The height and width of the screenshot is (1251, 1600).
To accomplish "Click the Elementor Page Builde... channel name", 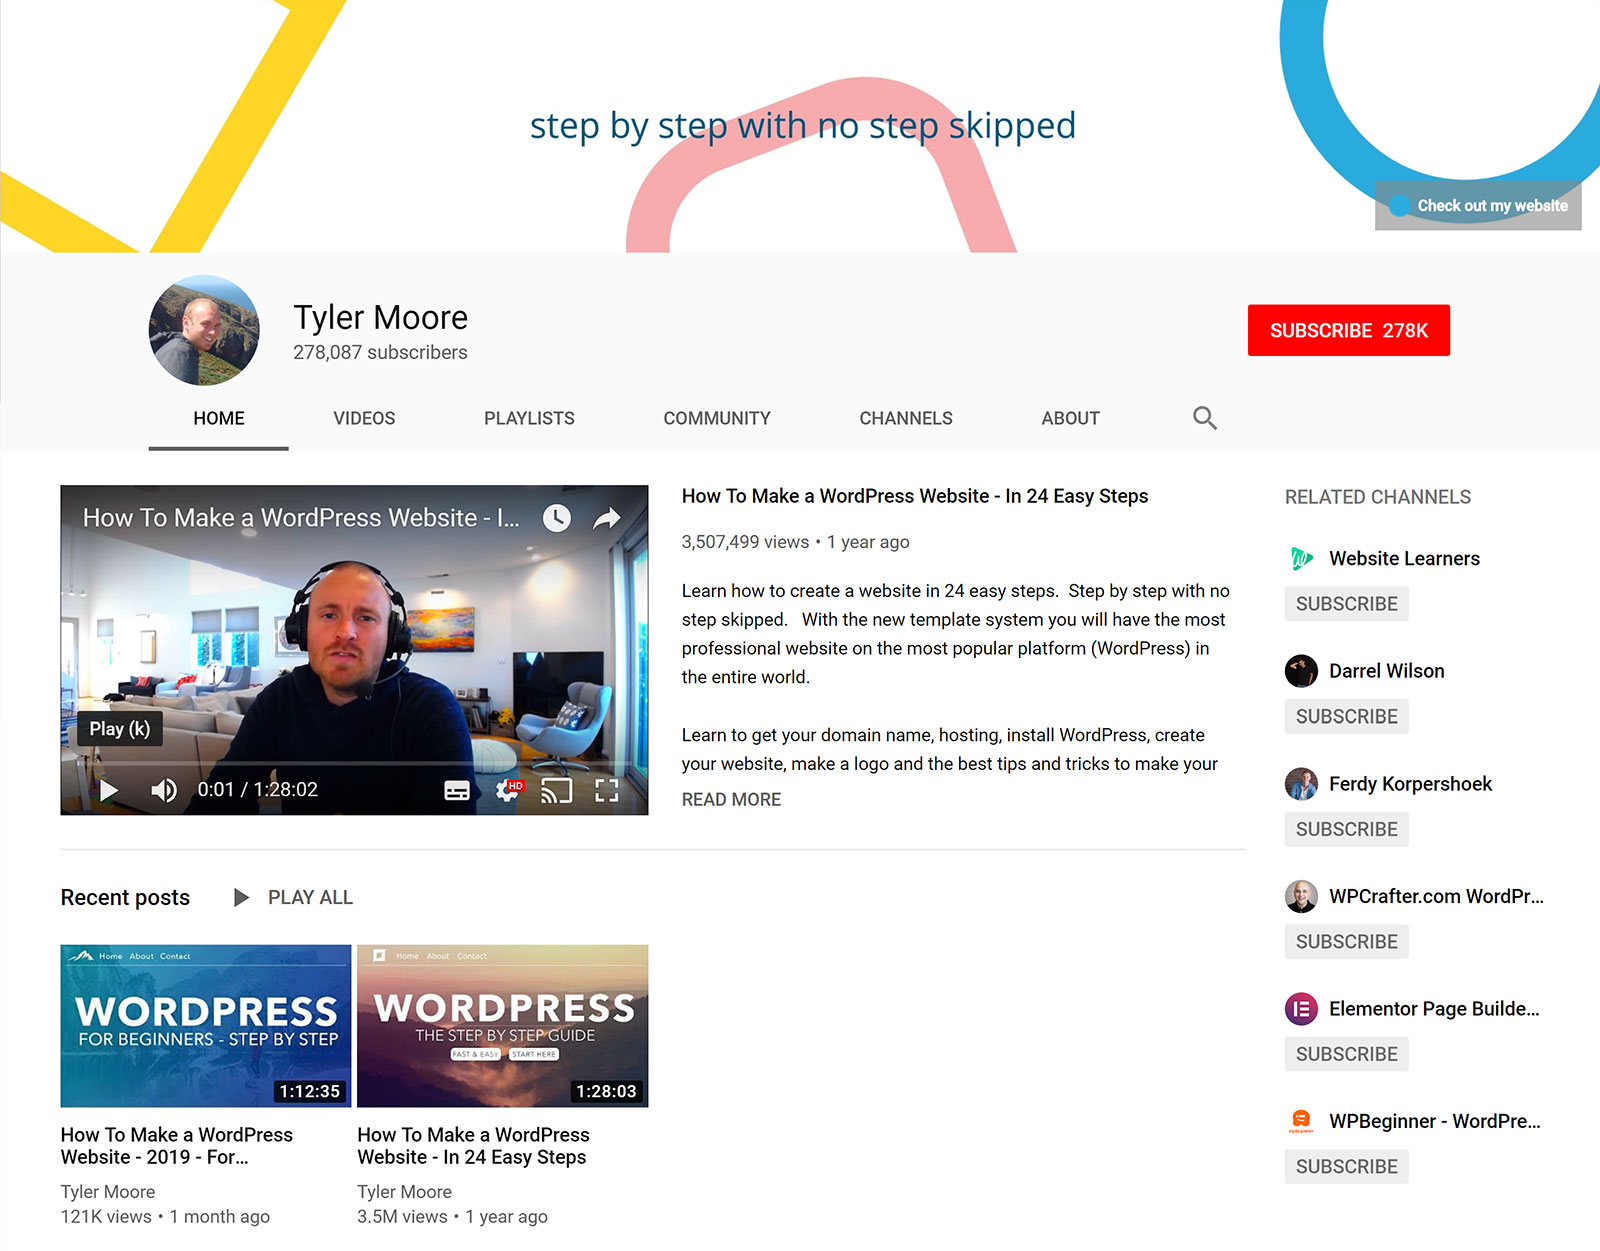I will point(1434,1009).
